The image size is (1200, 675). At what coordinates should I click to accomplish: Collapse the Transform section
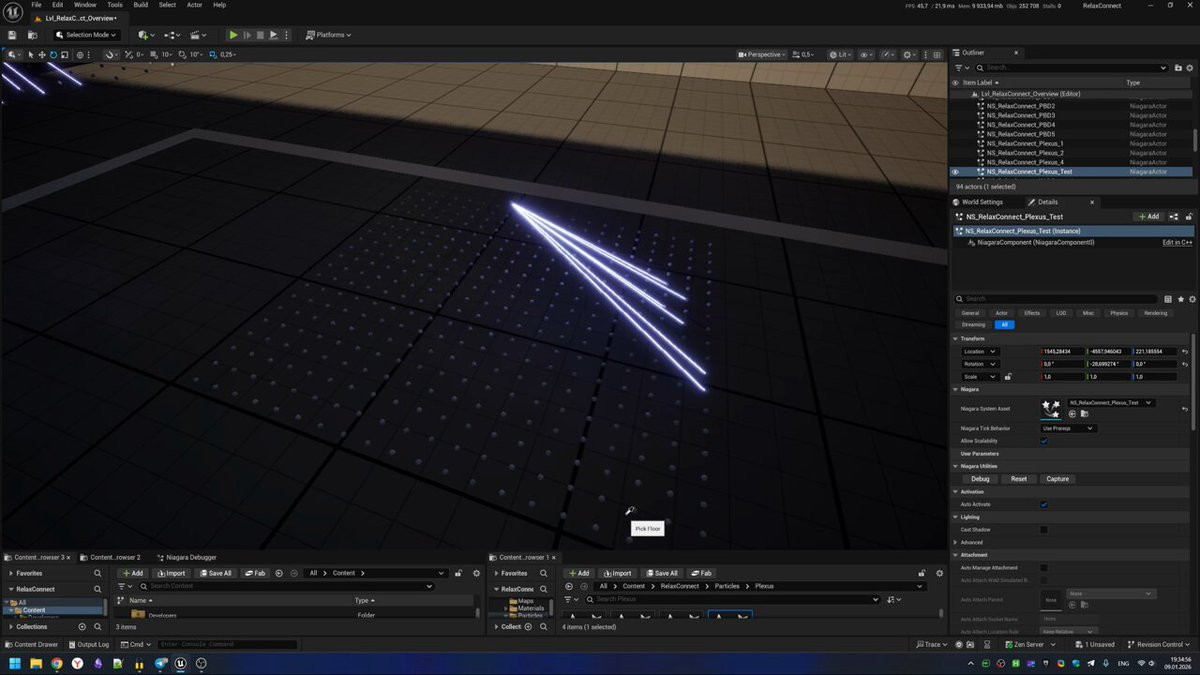pos(956,339)
